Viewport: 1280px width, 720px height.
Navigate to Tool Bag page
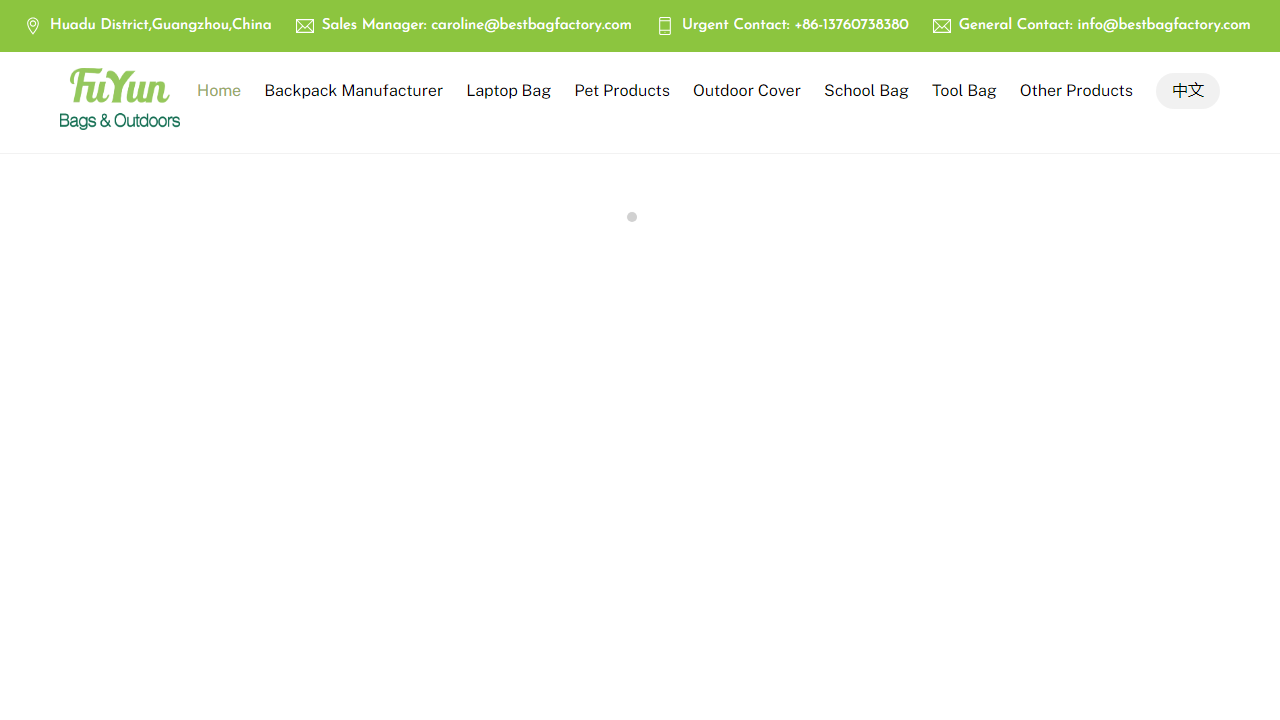tap(964, 91)
